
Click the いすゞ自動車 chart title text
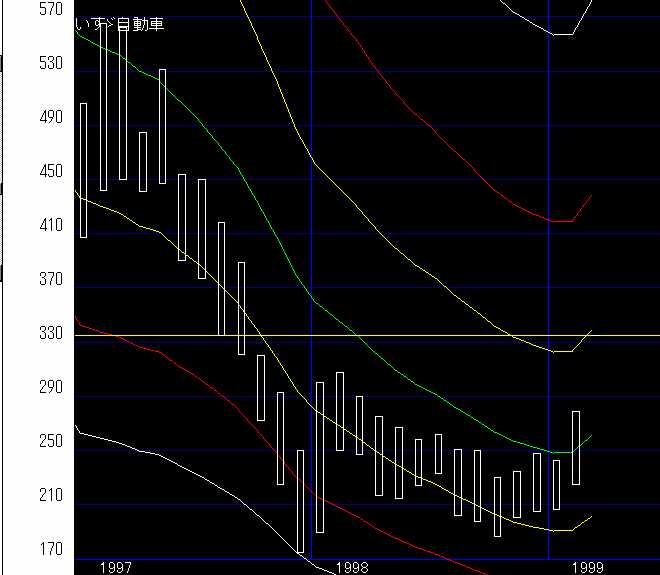(x=120, y=24)
